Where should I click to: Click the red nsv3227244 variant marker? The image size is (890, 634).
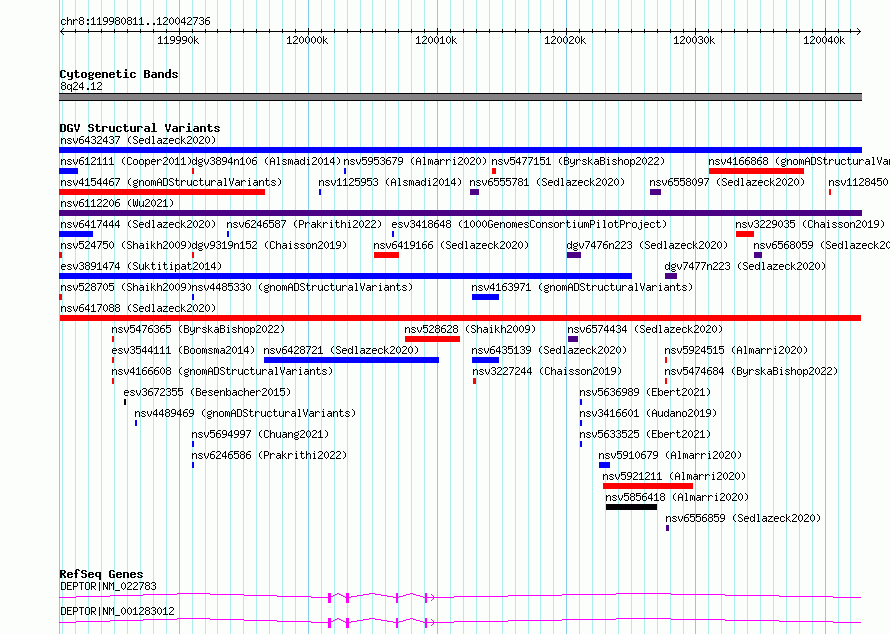tap(475, 381)
